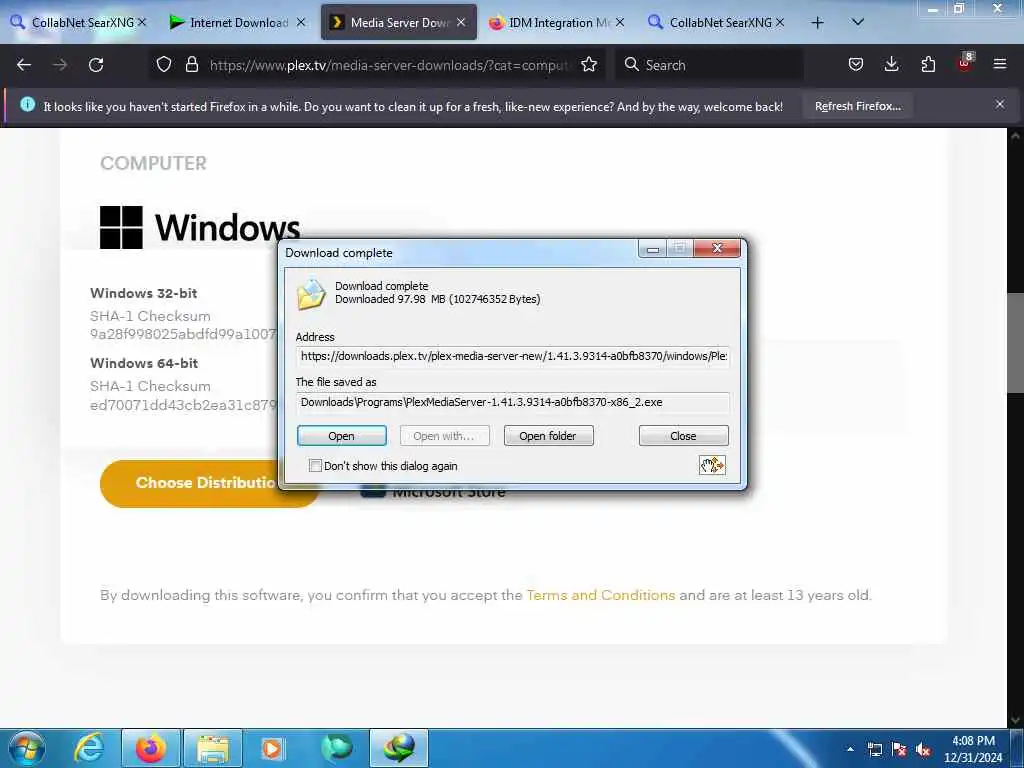This screenshot has width=1024, height=768.
Task: Launch Internet Explorer from taskbar
Action: click(x=89, y=748)
